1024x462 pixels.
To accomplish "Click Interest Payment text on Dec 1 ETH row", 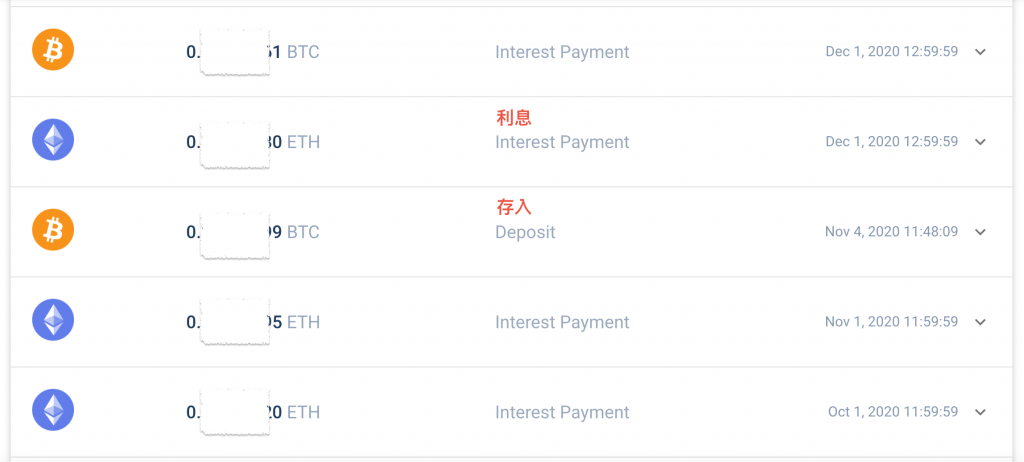I will [x=562, y=142].
